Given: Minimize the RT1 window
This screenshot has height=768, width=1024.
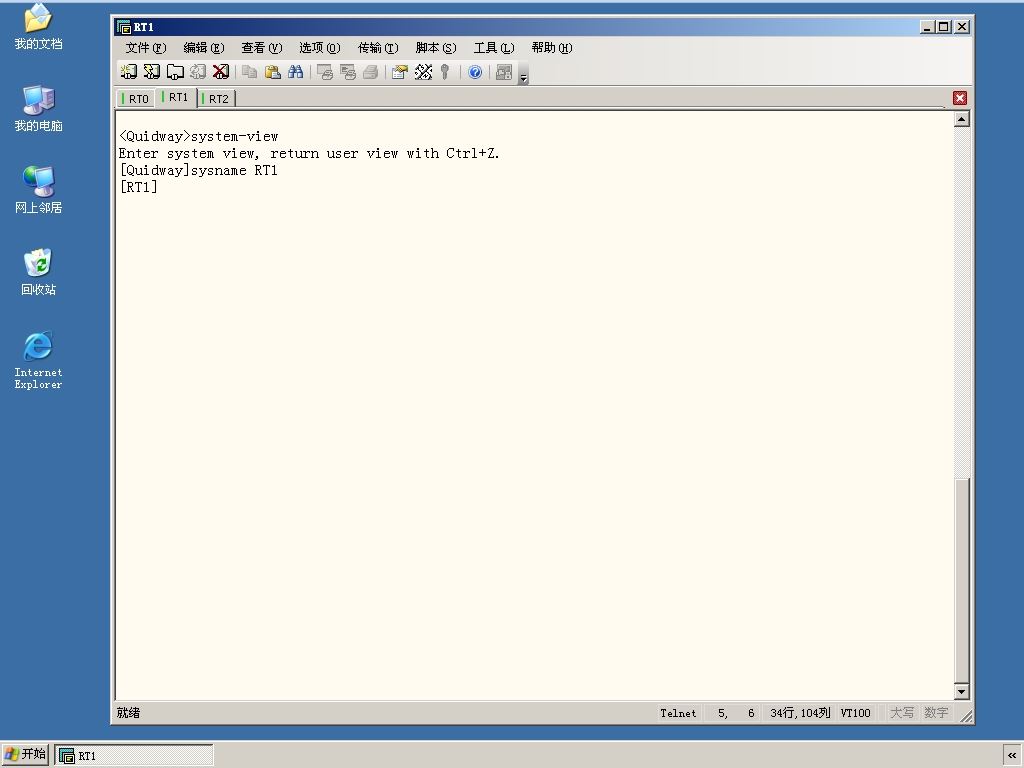Looking at the screenshot, I should point(927,27).
